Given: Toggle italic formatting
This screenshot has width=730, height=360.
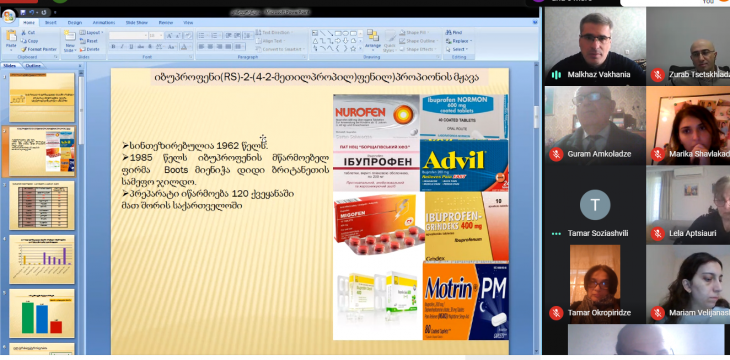Looking at the screenshot, I should tap(122, 47).
